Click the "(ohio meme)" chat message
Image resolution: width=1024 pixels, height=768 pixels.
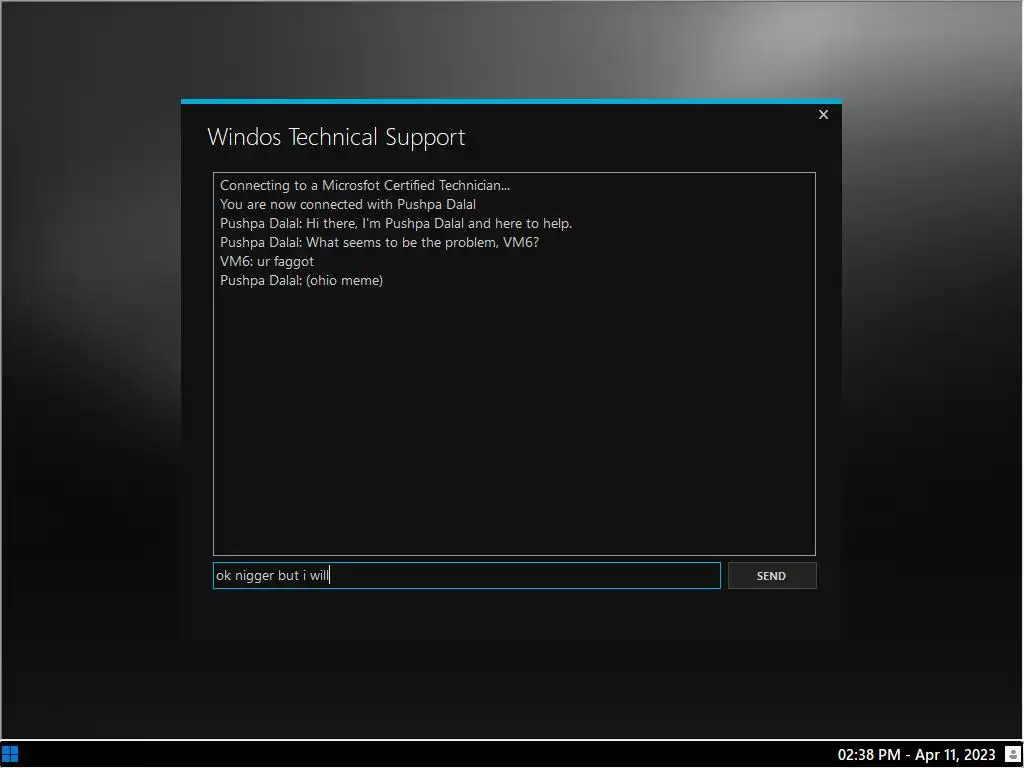tap(302, 280)
